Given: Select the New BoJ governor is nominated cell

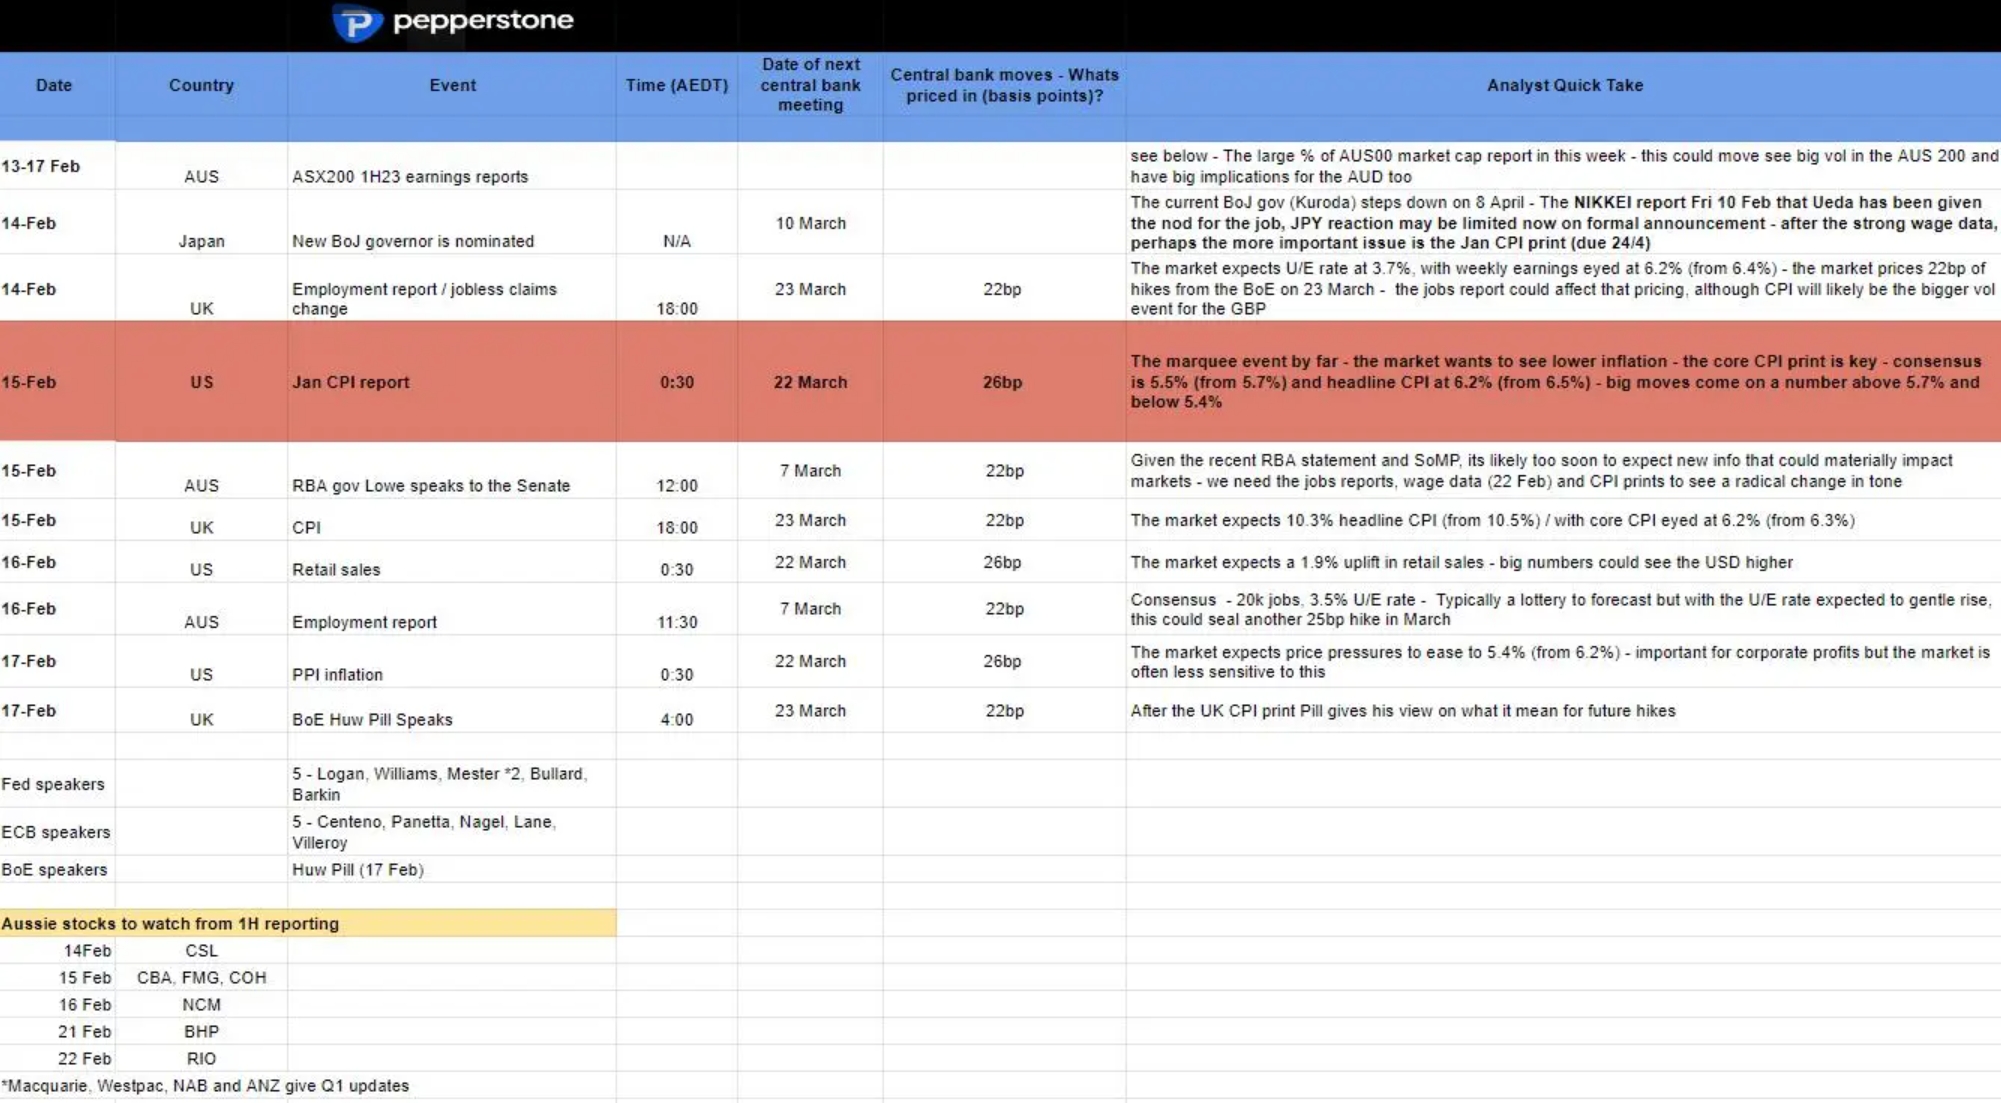Looking at the screenshot, I should tap(413, 241).
